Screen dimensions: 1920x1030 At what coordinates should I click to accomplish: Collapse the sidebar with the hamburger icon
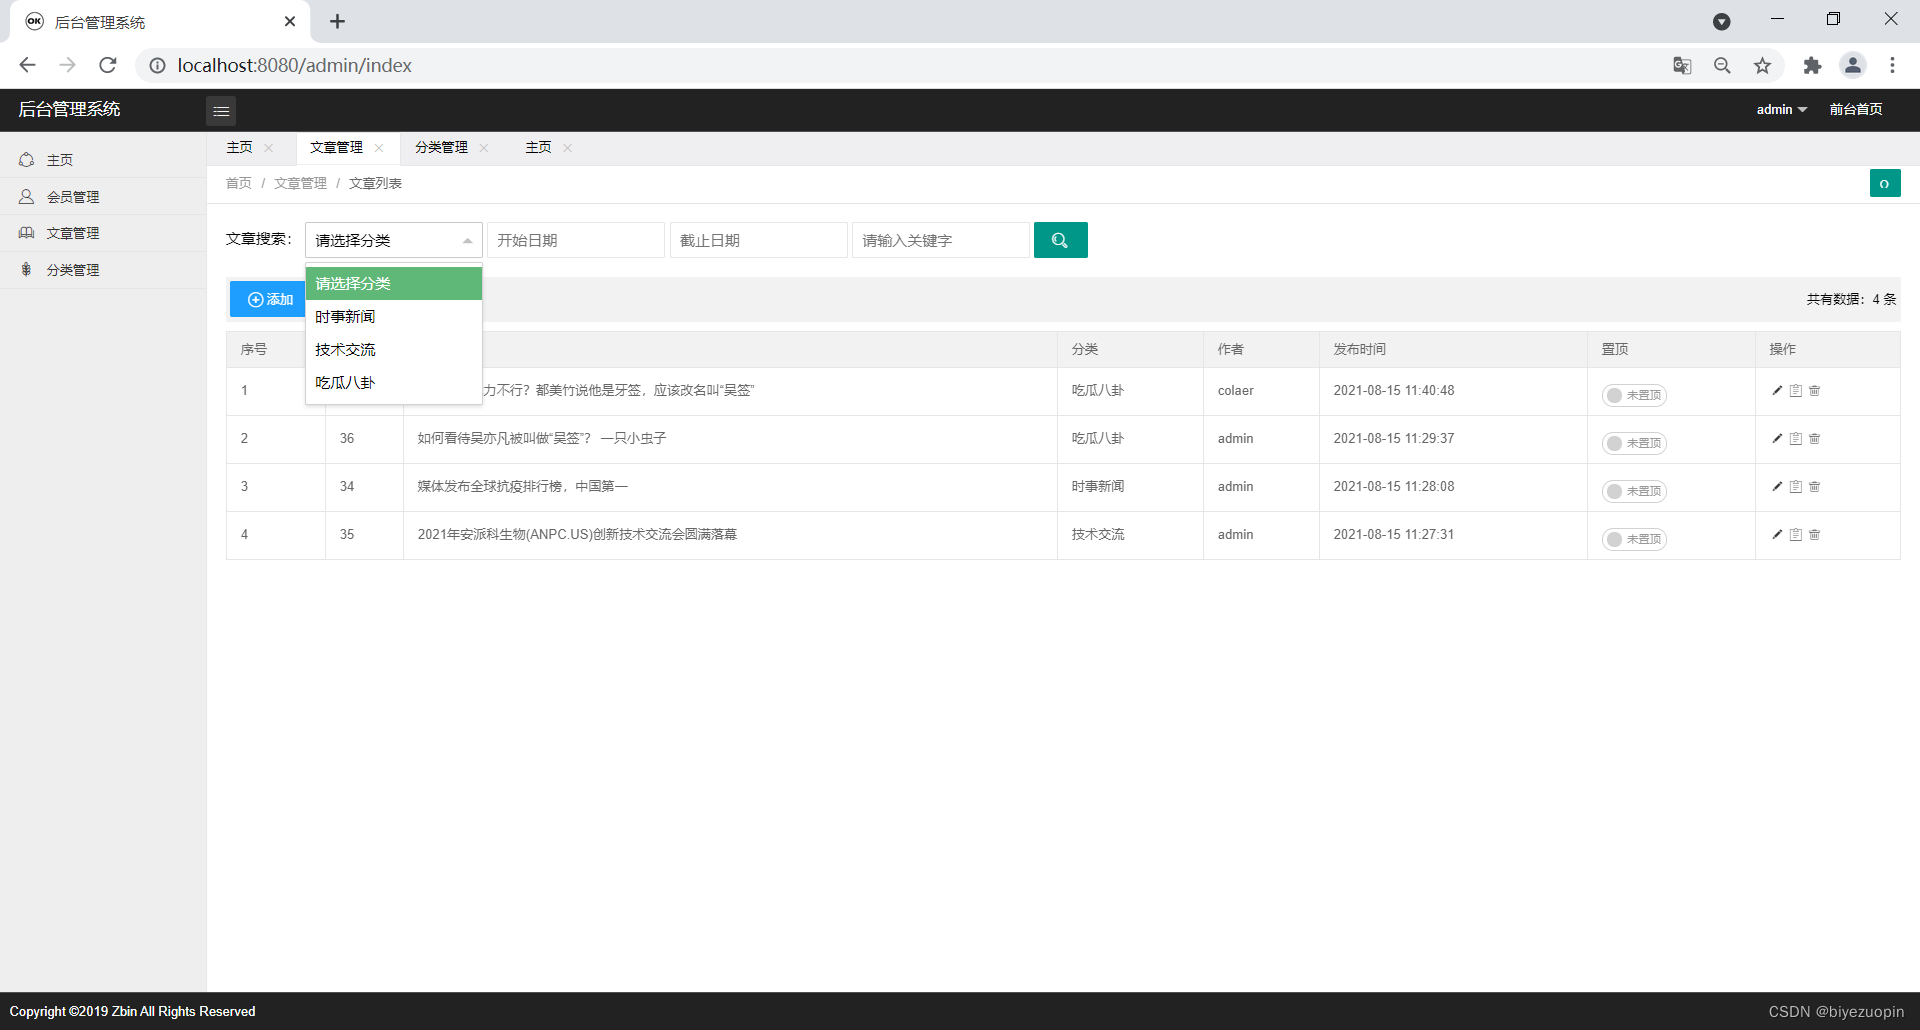[221, 110]
